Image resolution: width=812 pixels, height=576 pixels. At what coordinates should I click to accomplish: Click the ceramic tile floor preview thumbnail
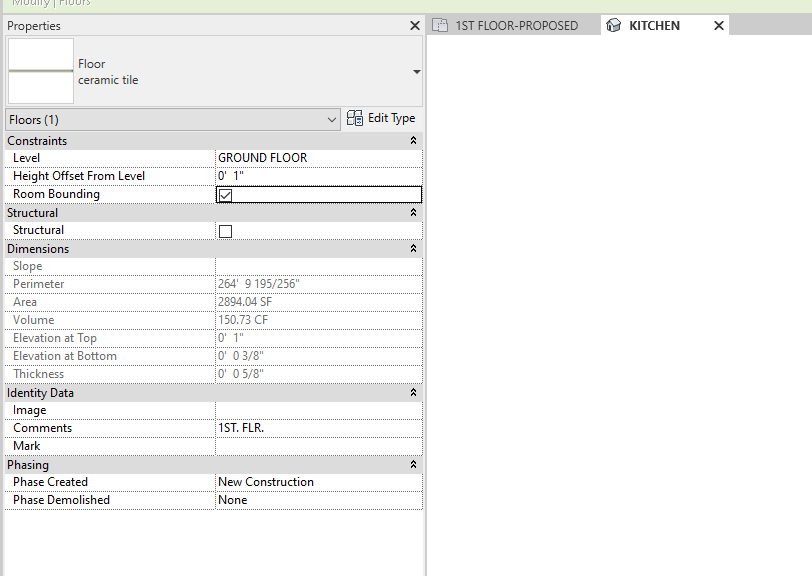point(40,71)
